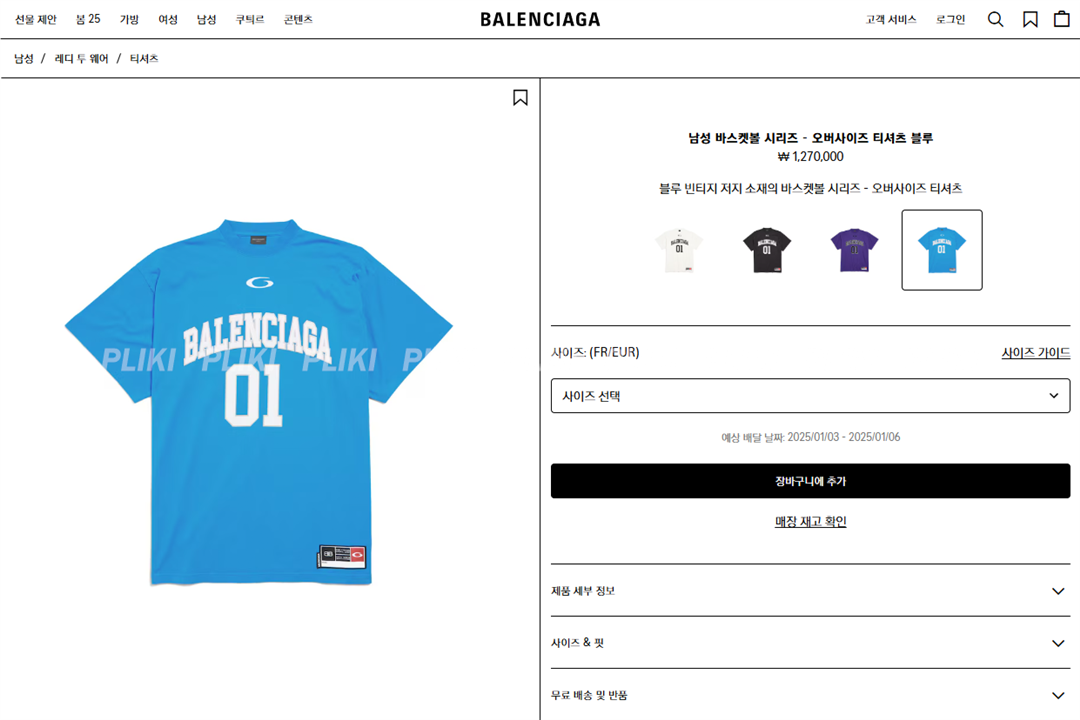
Task: Click the blue t-shirt product image
Action: (x=258, y=402)
